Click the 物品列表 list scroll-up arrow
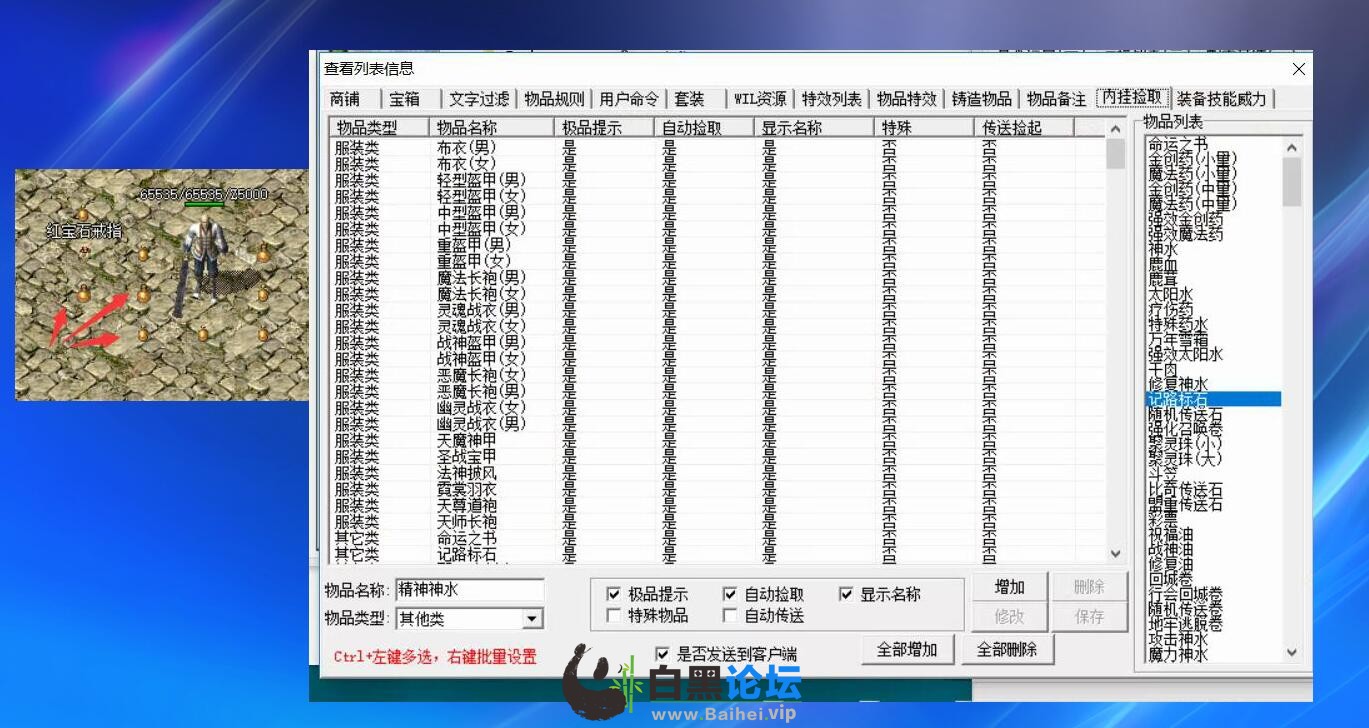This screenshot has height=728, width=1369. tap(1291, 148)
